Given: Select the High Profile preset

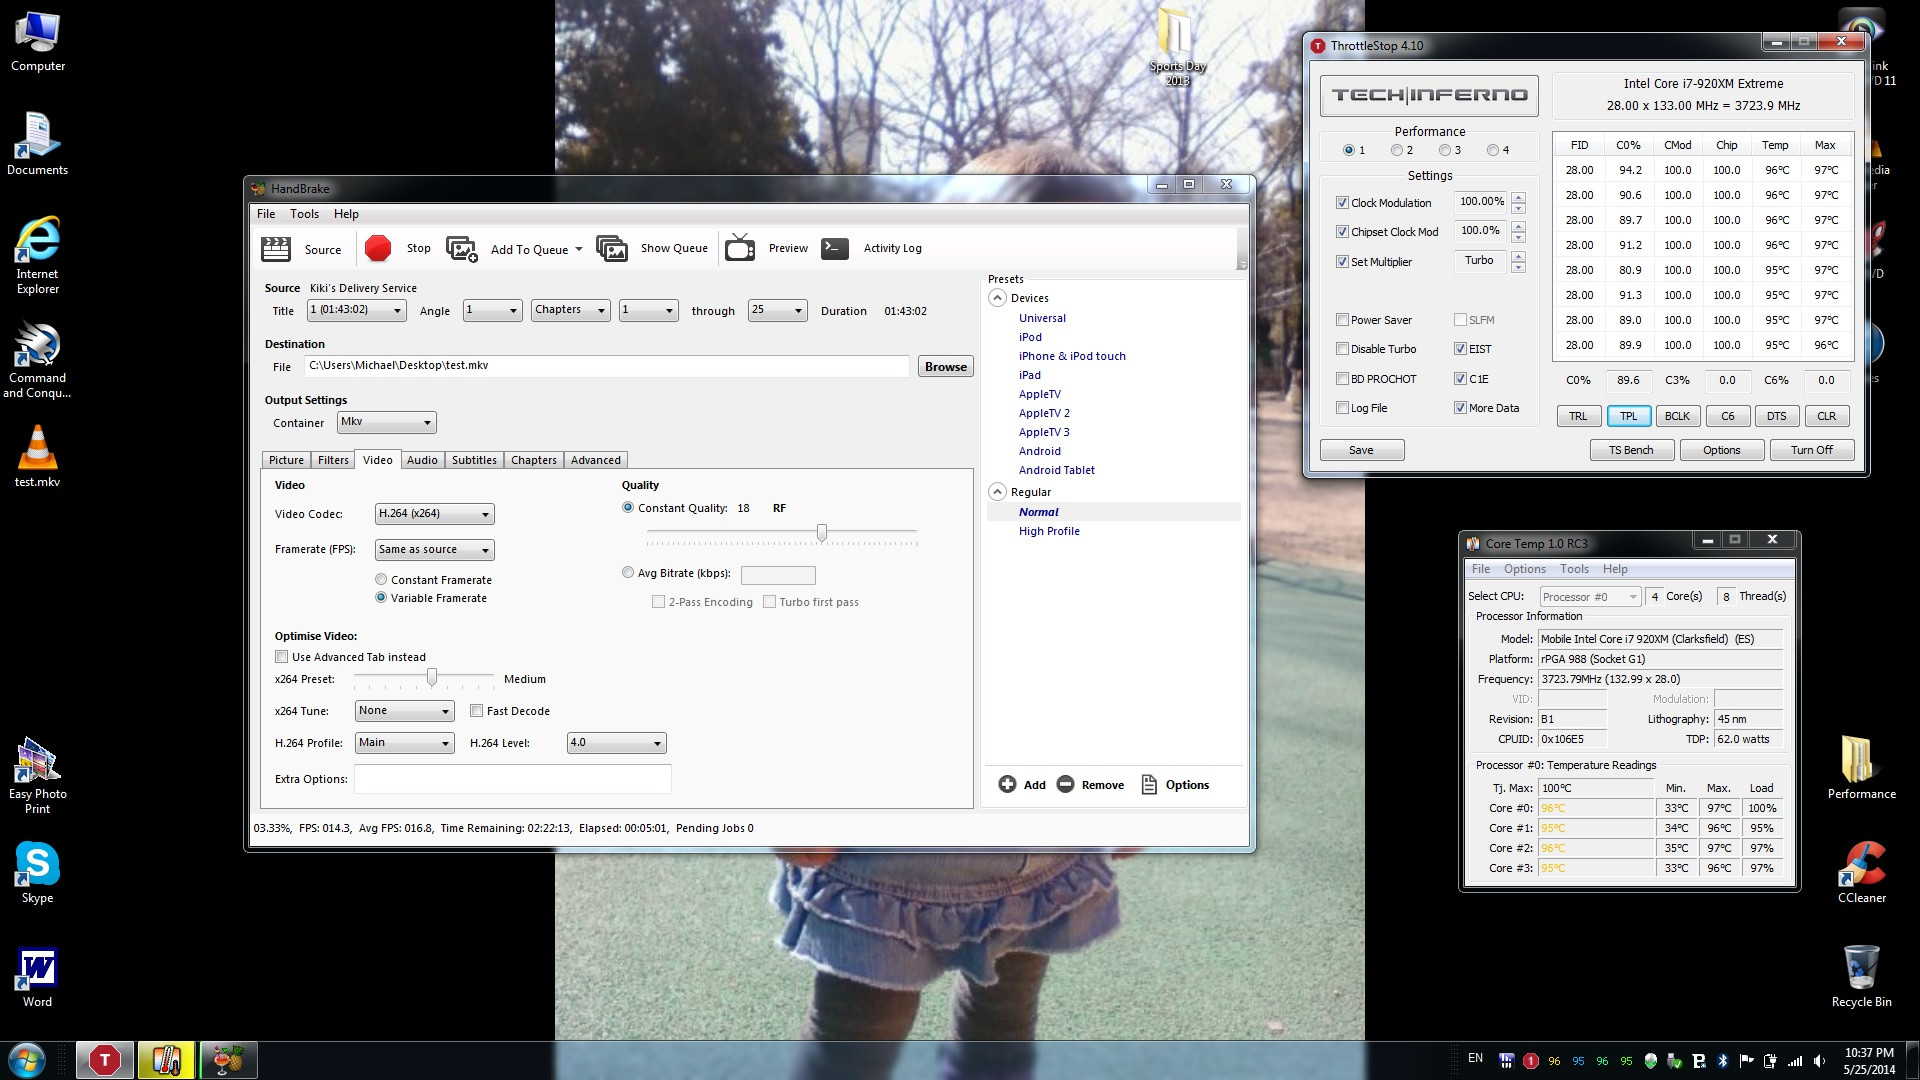Looking at the screenshot, I should pos(1049,531).
